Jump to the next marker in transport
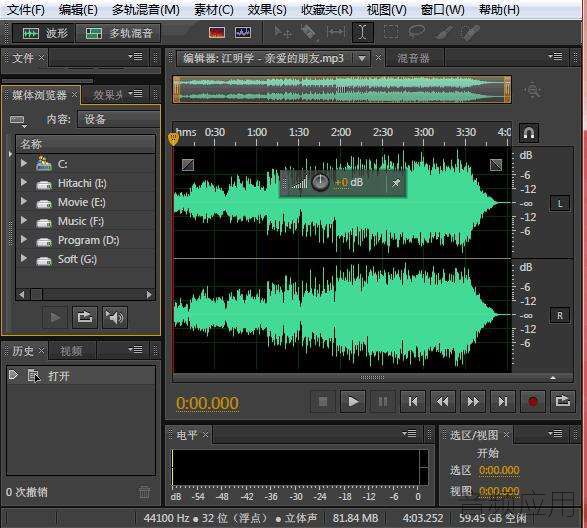 (x=503, y=402)
